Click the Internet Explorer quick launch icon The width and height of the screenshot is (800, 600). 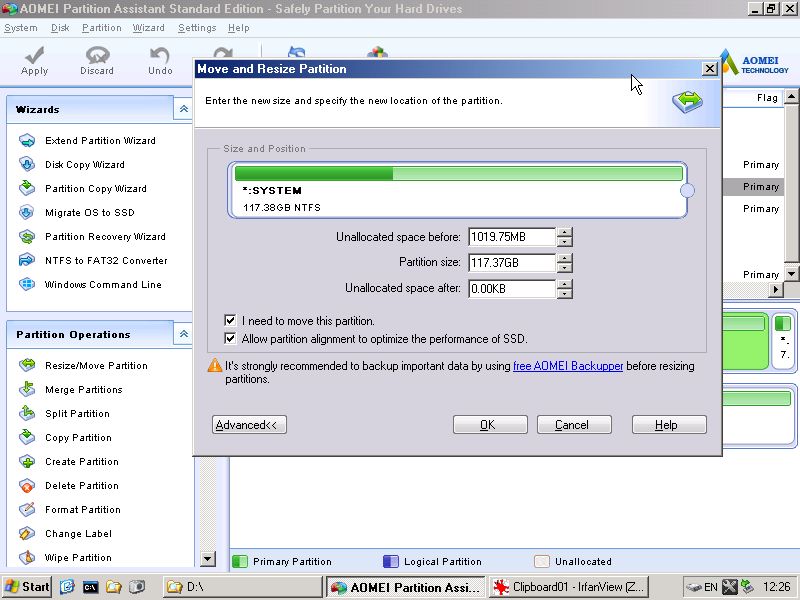click(x=67, y=587)
